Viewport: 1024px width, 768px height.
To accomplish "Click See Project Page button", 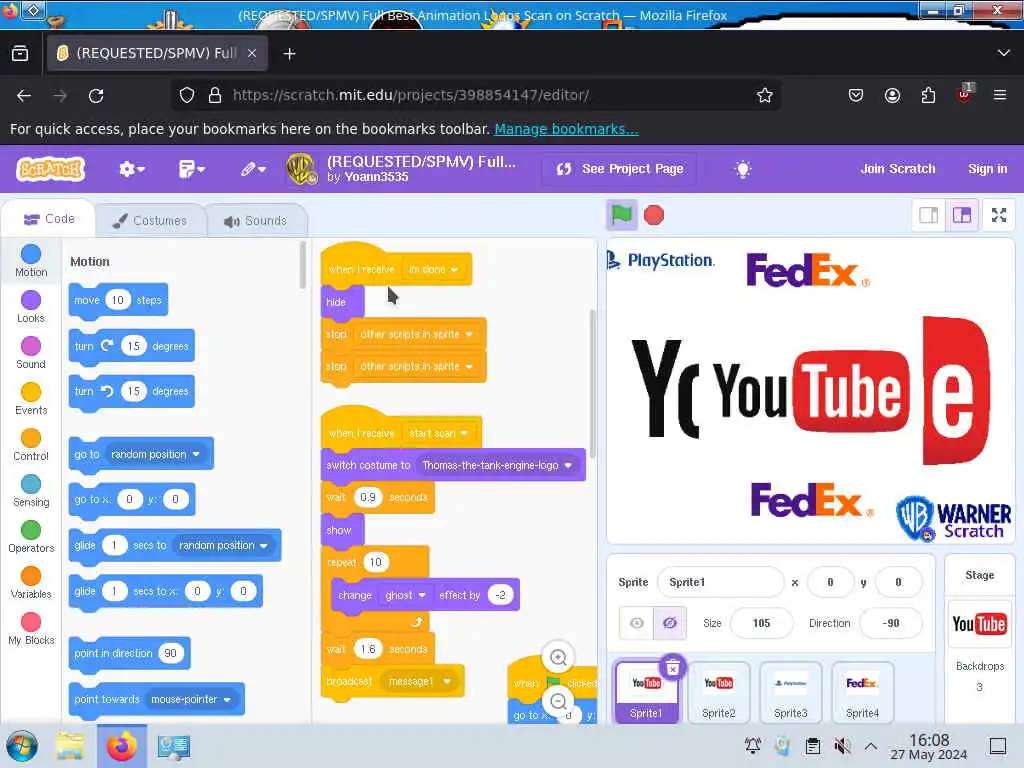I will (620, 169).
